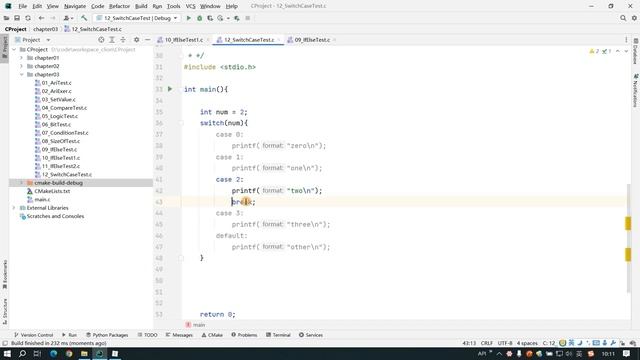Viewport: 640px width, 360px height.
Task: Select main.c in project tree
Action: [x=42, y=200]
